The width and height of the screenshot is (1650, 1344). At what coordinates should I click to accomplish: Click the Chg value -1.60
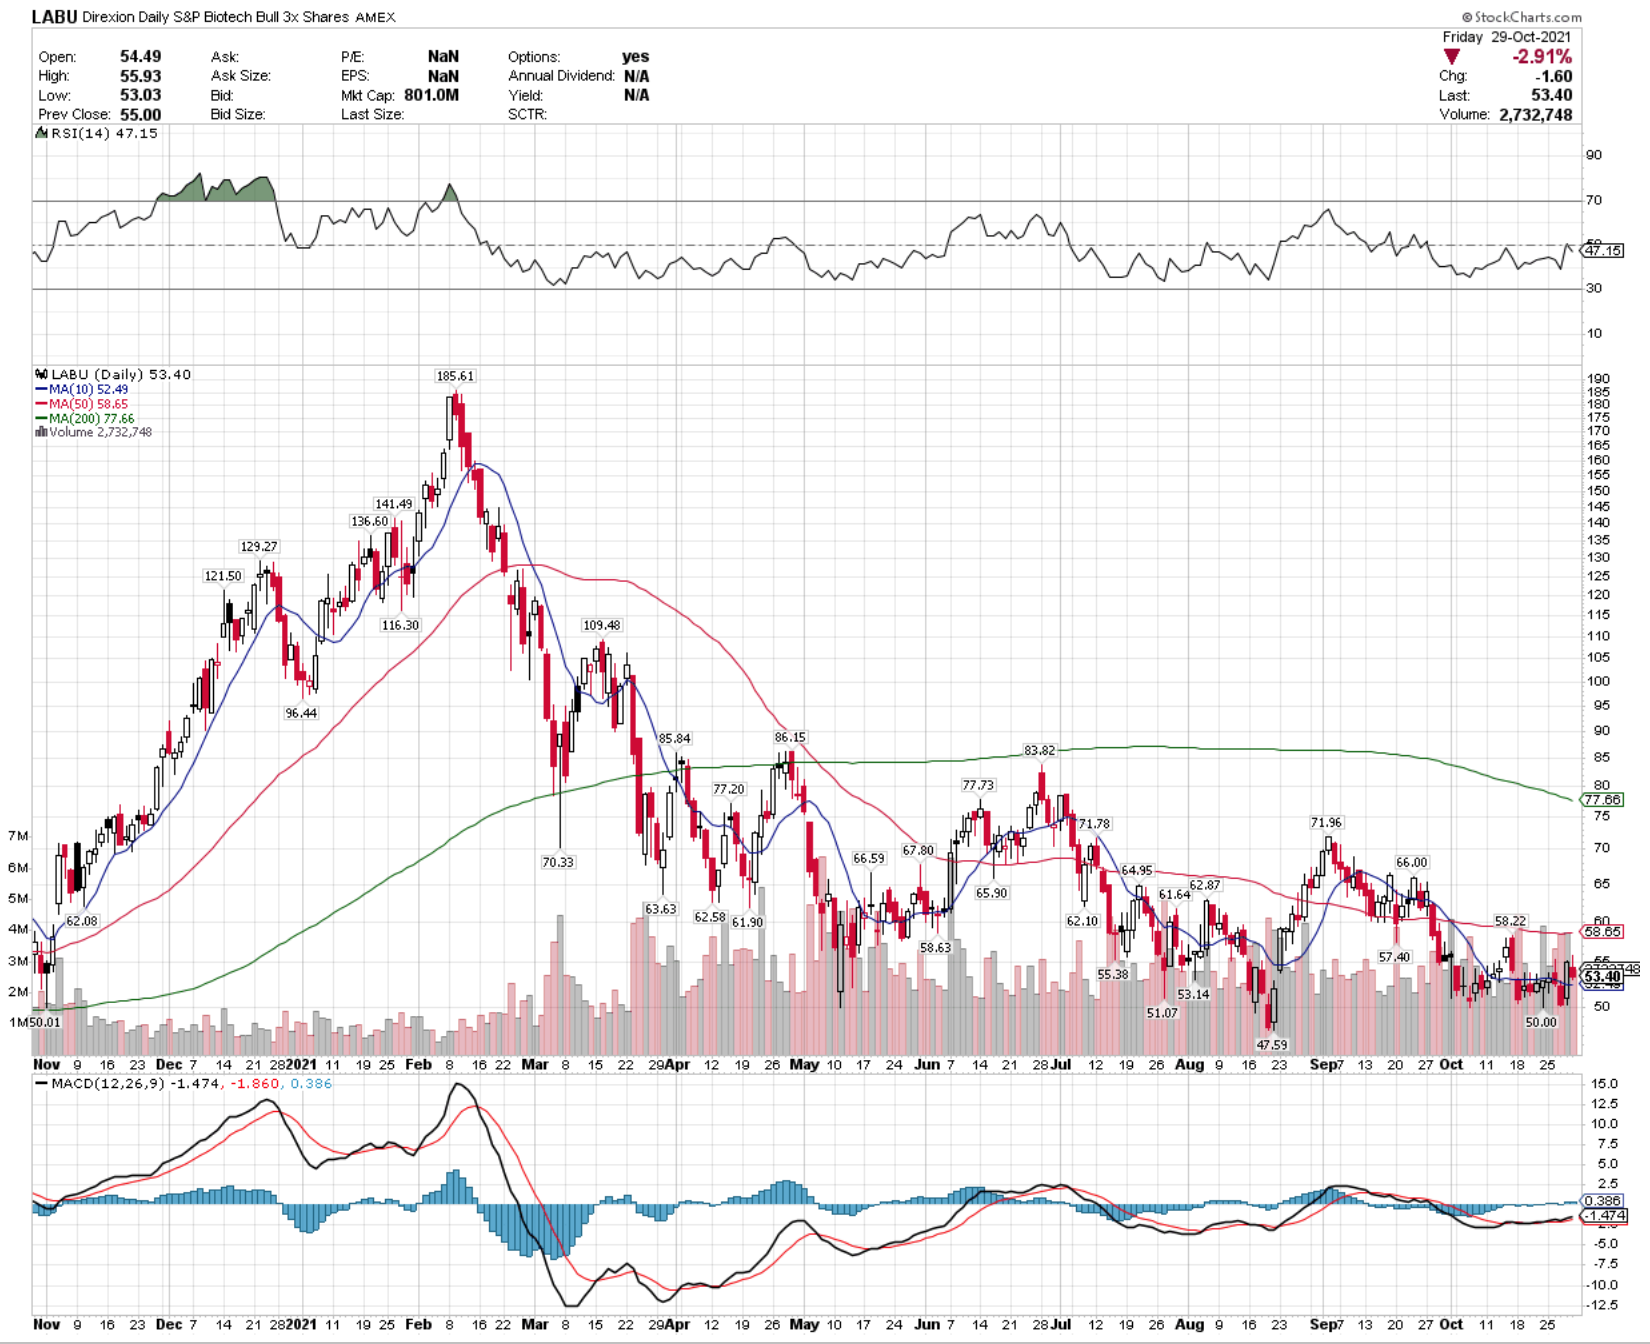pos(1554,76)
